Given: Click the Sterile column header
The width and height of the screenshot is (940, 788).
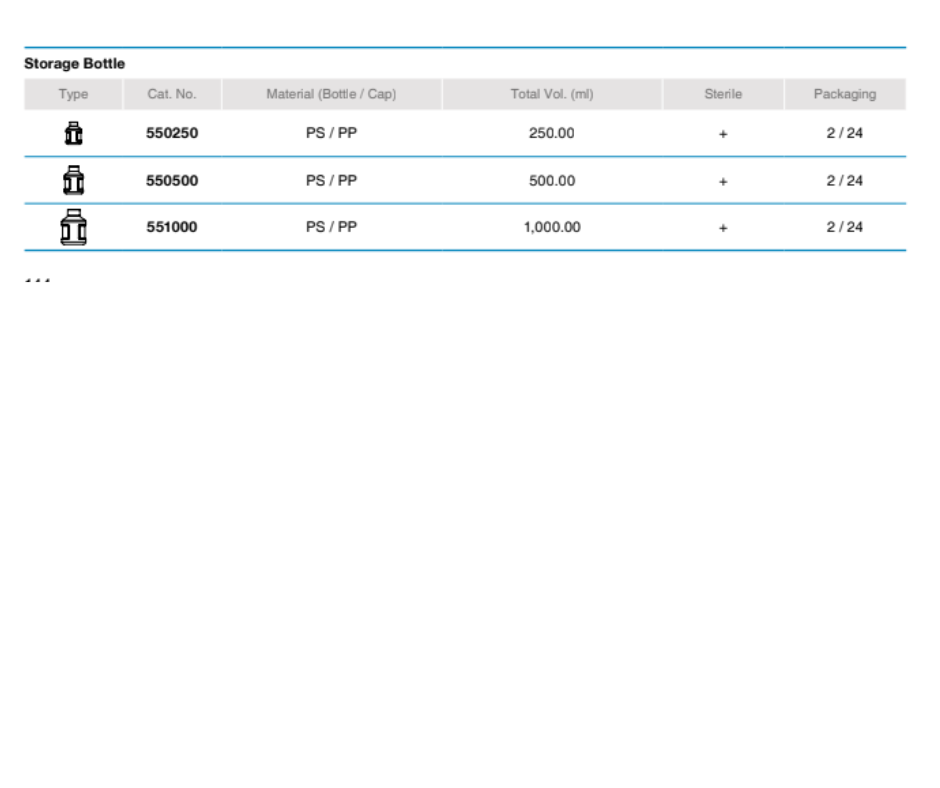Looking at the screenshot, I should [723, 94].
